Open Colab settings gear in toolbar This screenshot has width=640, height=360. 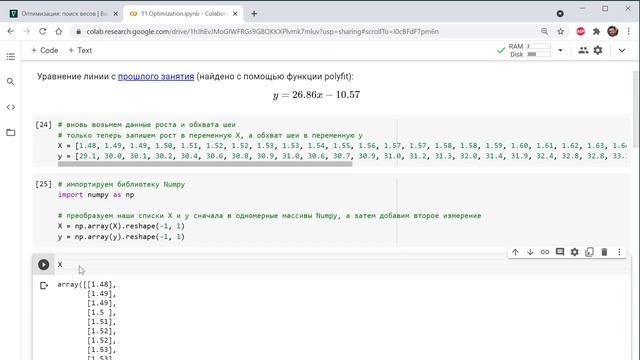(x=598, y=50)
